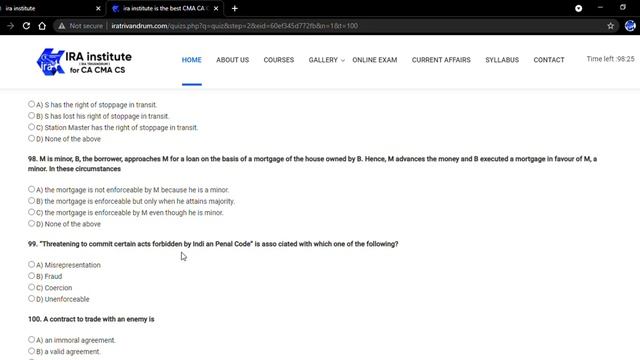The image size is (640, 360).
Task: Click the media control icon in title bar
Action: pyautogui.click(x=578, y=8)
